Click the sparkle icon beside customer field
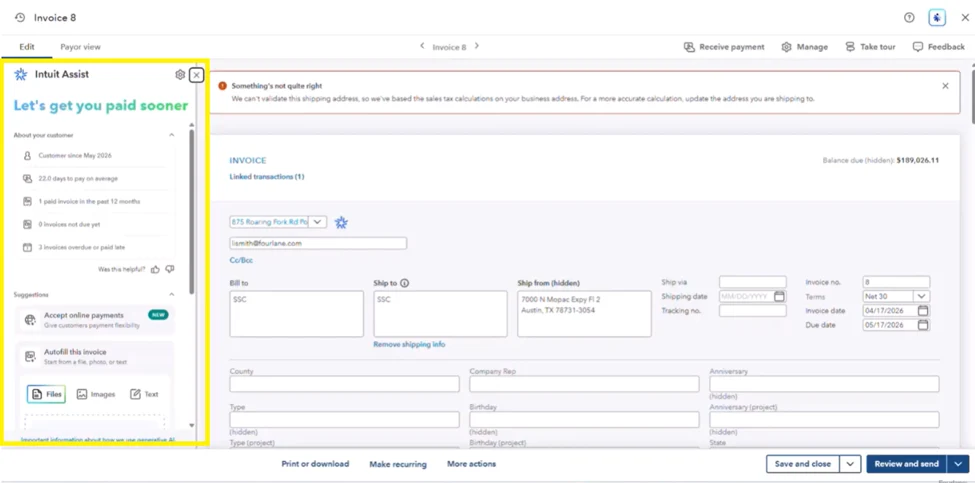The height and width of the screenshot is (483, 975). tap(341, 223)
